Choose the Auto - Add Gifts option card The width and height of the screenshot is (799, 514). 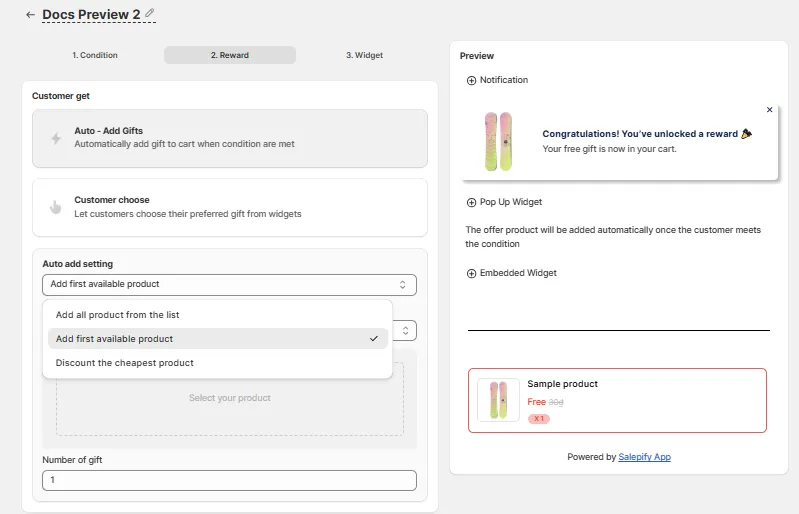(x=230, y=139)
